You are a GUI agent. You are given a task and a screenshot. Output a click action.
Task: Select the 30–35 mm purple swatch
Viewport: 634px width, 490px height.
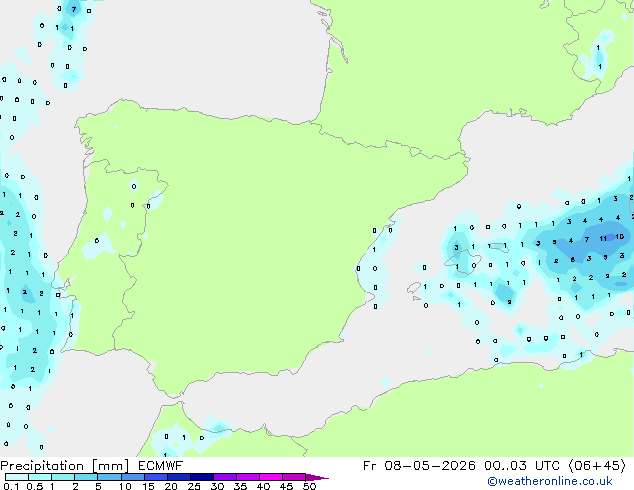click(x=224, y=477)
